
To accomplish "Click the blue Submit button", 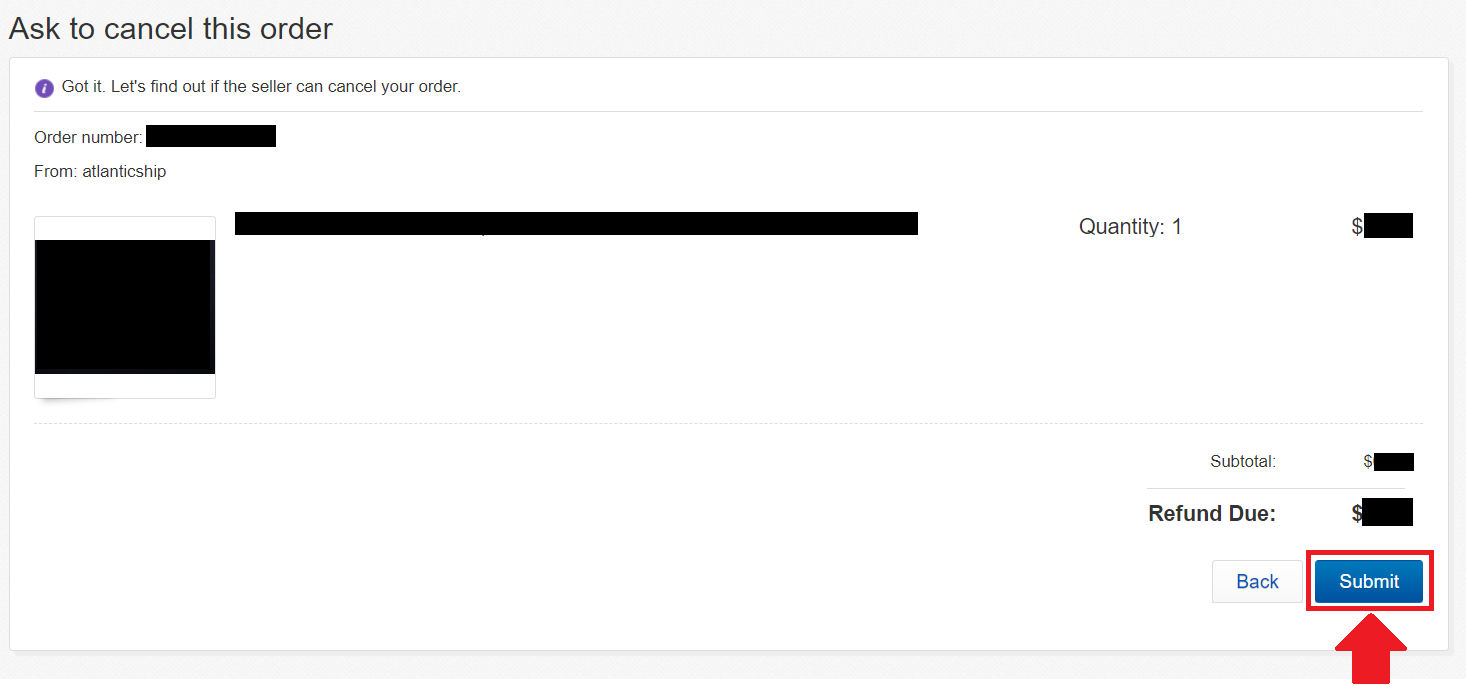I will 1368,581.
